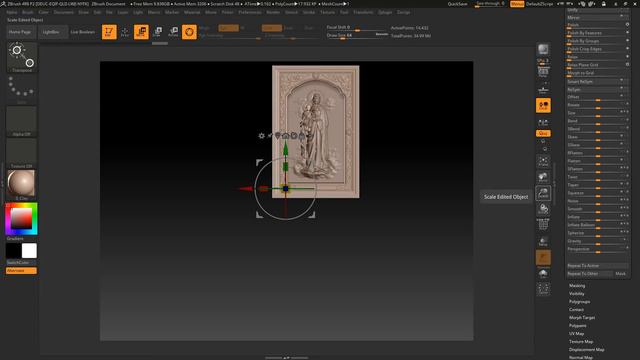The image size is (640, 360).
Task: Activate the Edit mode button in top shelf
Action: point(109,32)
